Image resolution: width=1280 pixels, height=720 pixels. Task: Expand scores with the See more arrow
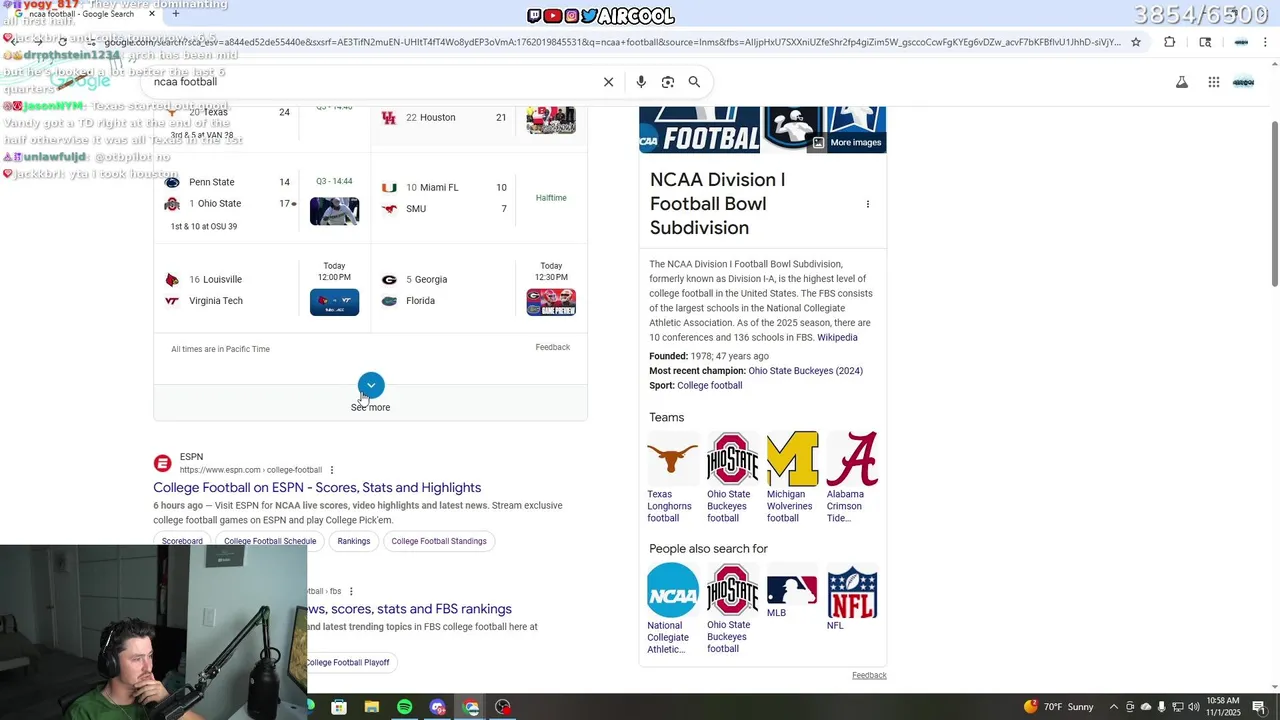click(x=371, y=386)
